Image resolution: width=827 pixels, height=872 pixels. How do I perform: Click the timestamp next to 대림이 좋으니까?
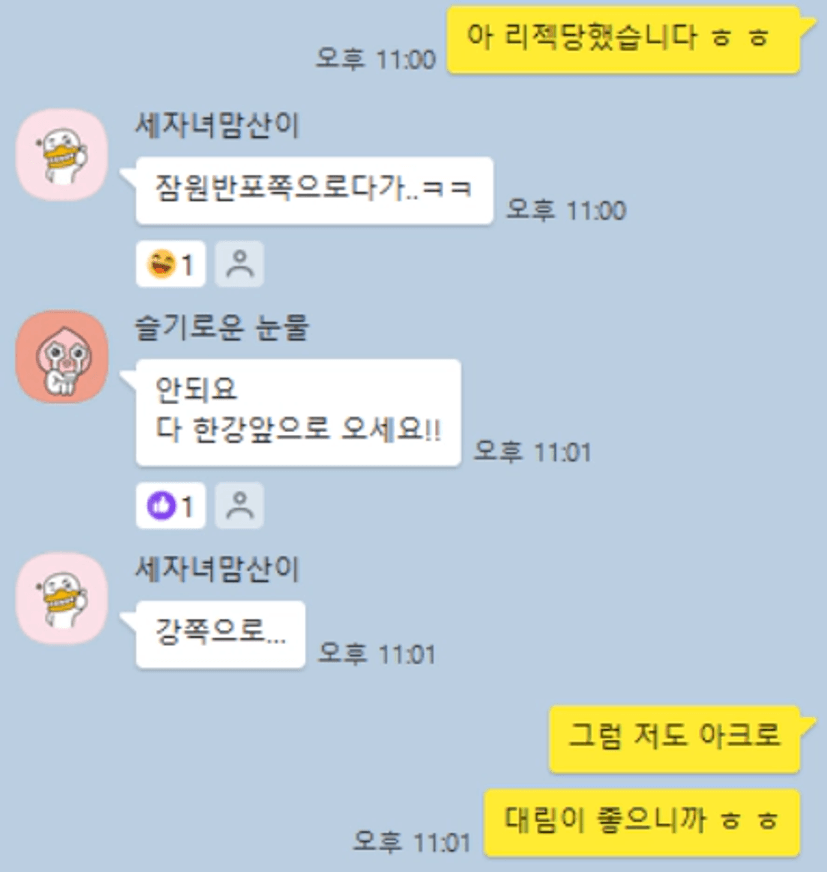click(x=412, y=841)
